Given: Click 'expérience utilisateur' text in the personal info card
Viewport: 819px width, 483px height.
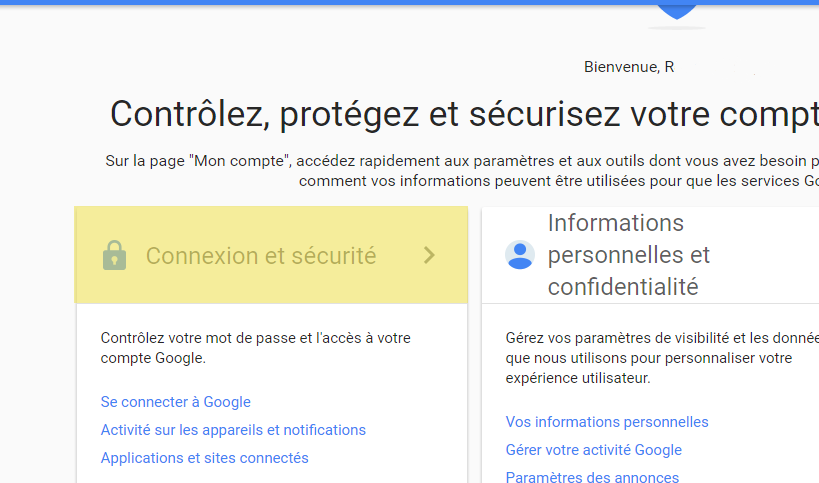Looking at the screenshot, I should pos(578,378).
